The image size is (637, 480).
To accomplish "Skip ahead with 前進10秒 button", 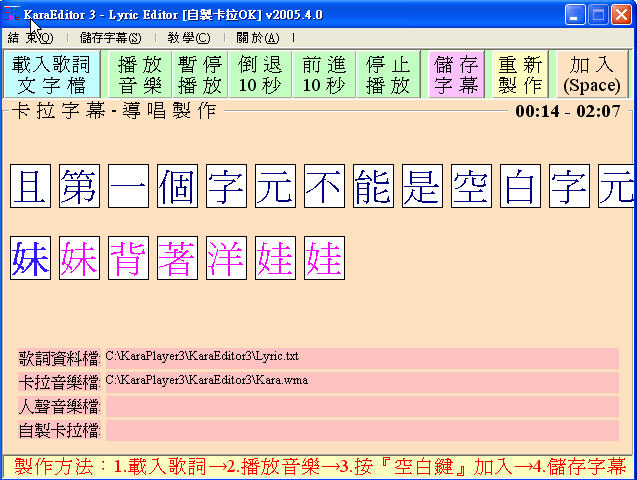I will pos(324,75).
